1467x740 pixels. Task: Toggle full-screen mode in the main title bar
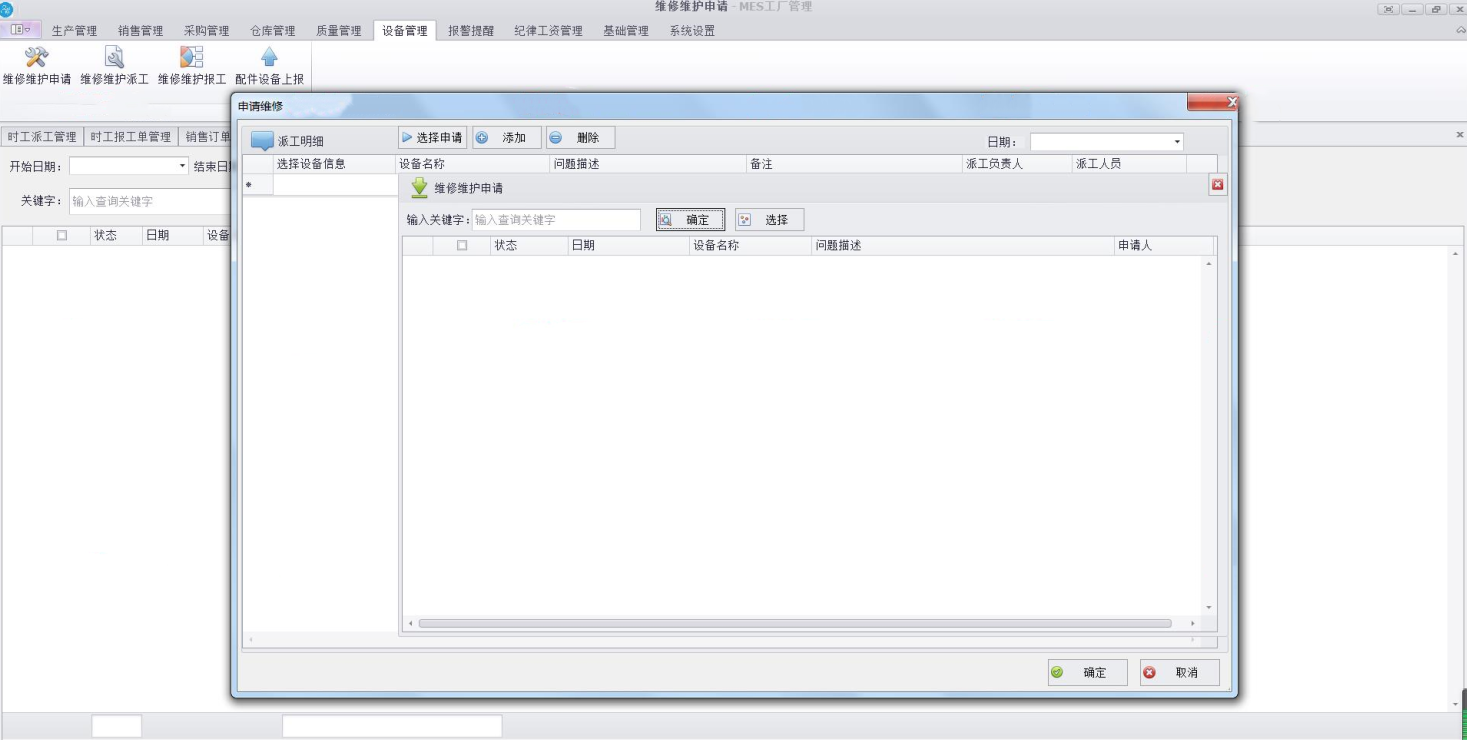1388,9
